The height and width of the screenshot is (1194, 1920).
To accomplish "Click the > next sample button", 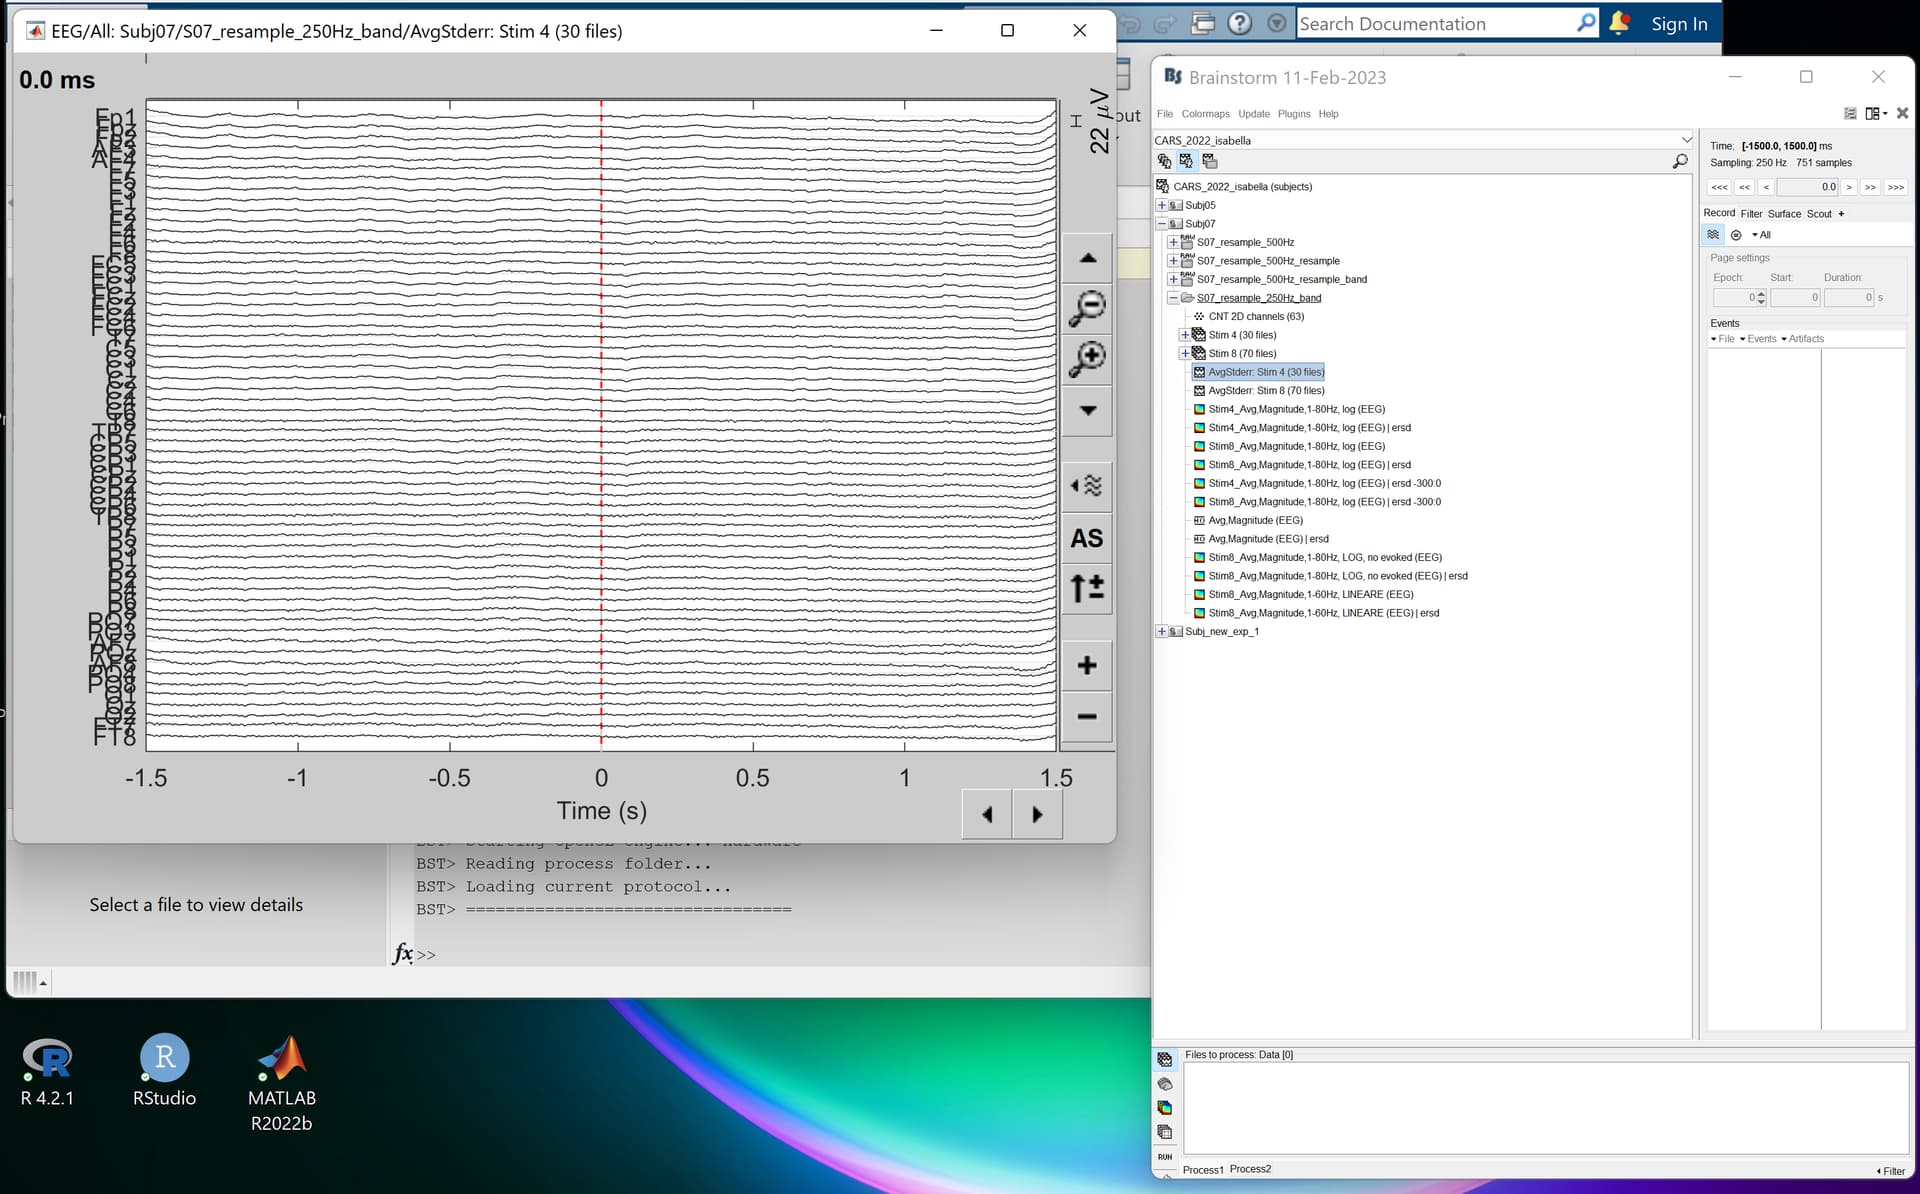I will (x=1849, y=187).
